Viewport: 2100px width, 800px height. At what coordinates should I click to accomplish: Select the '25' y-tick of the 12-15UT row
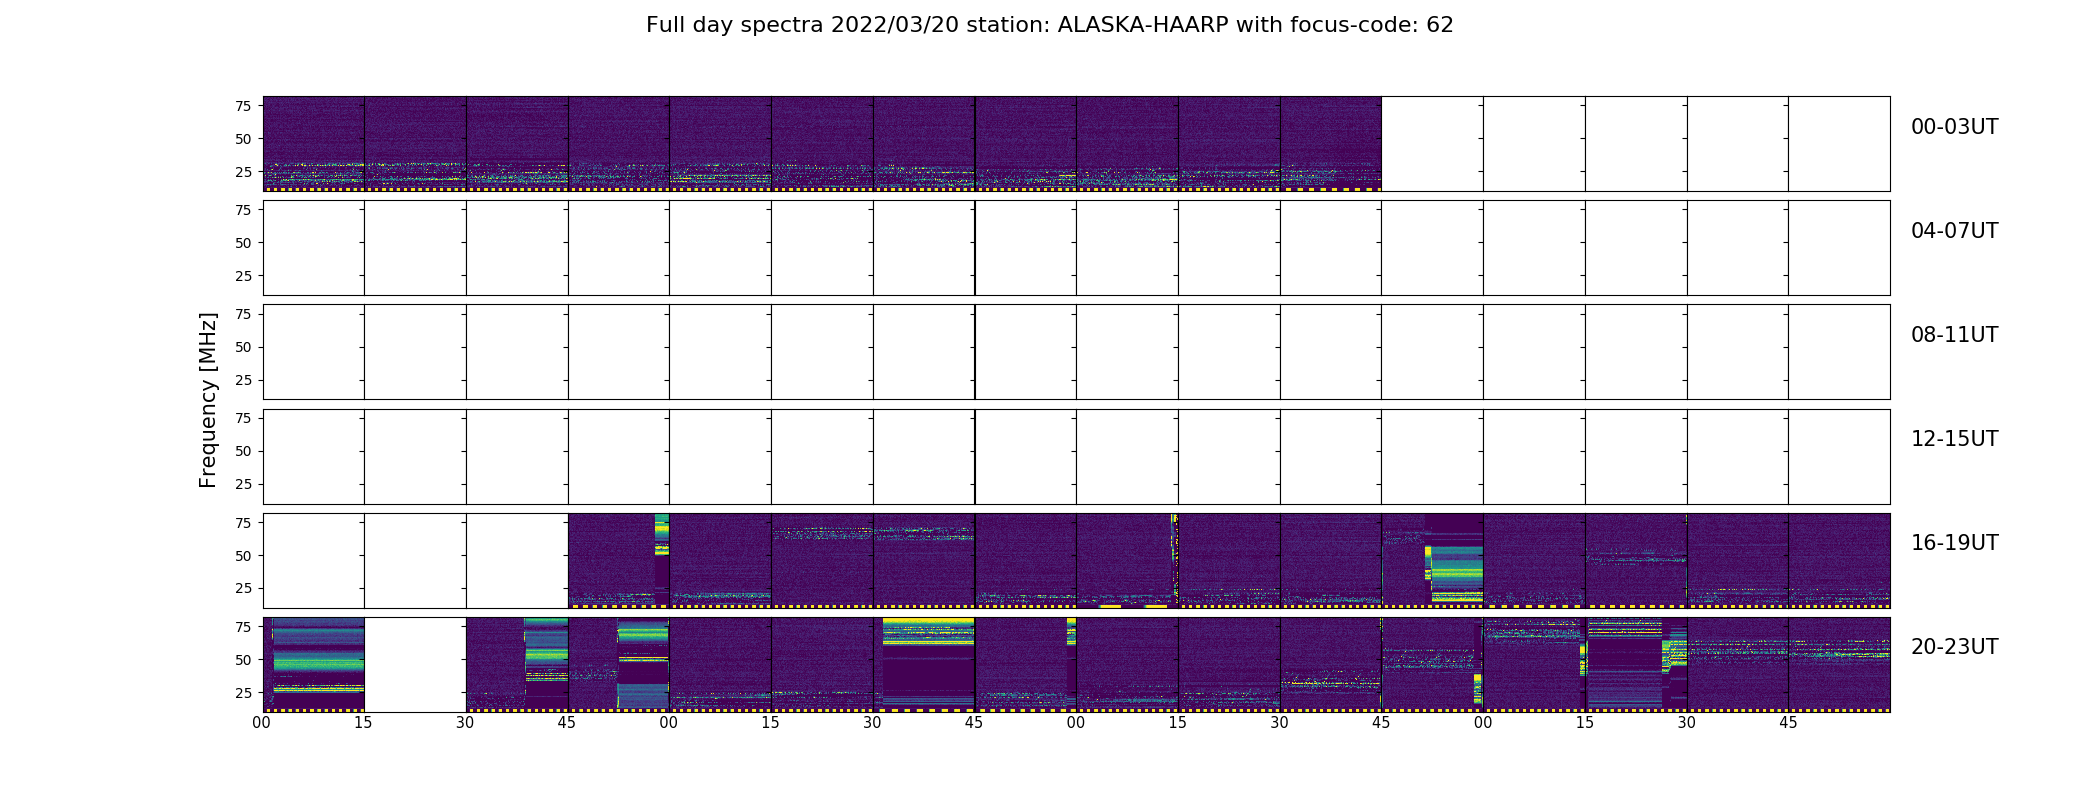(243, 484)
